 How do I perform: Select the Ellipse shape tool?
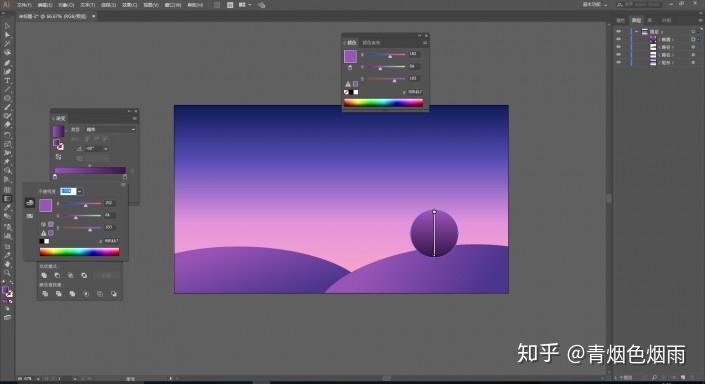(7, 98)
